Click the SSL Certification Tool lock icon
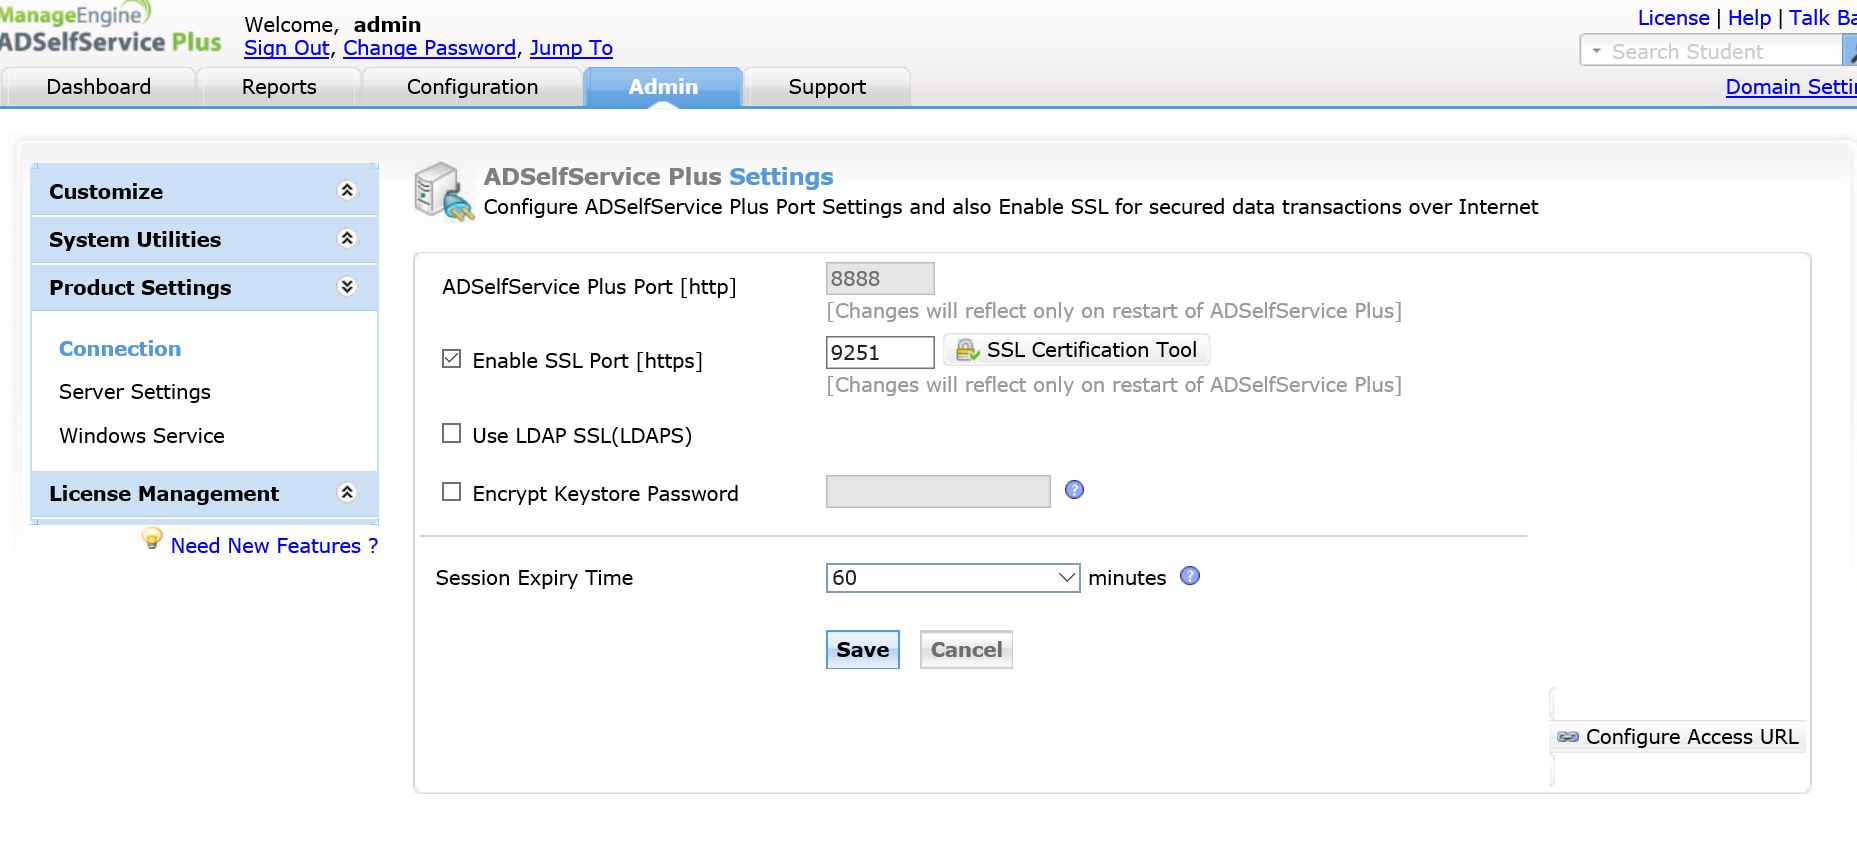Viewport: 1857px width, 849px height. point(966,350)
